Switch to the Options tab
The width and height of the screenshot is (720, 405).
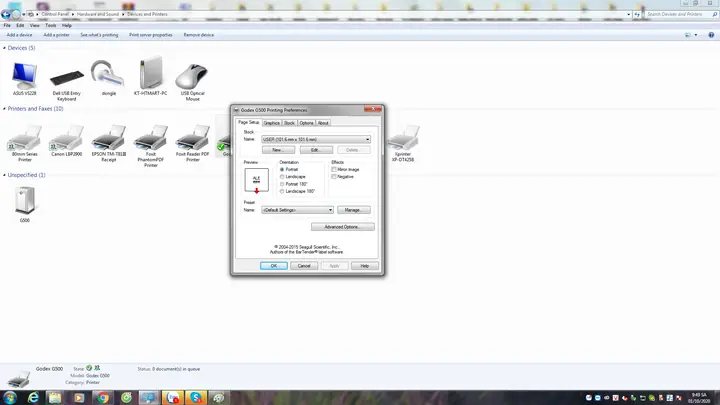306,123
